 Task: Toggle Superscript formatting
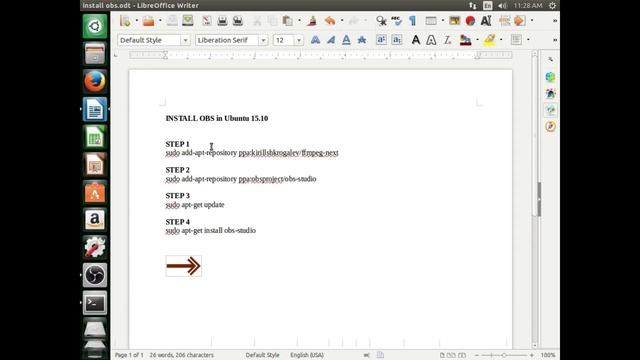point(381,40)
